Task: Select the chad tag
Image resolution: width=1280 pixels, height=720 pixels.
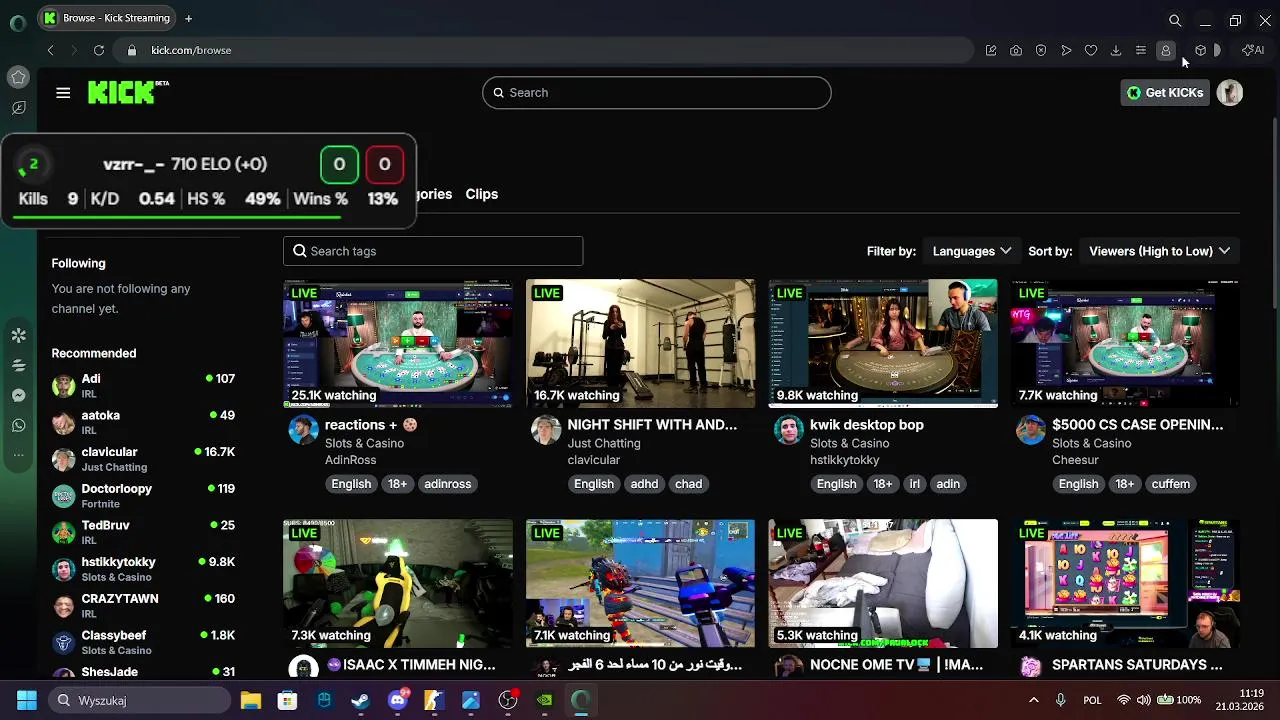Action: [688, 484]
